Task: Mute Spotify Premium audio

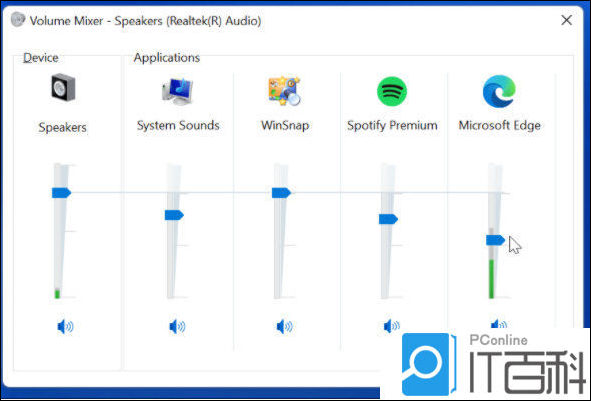Action: (x=392, y=326)
